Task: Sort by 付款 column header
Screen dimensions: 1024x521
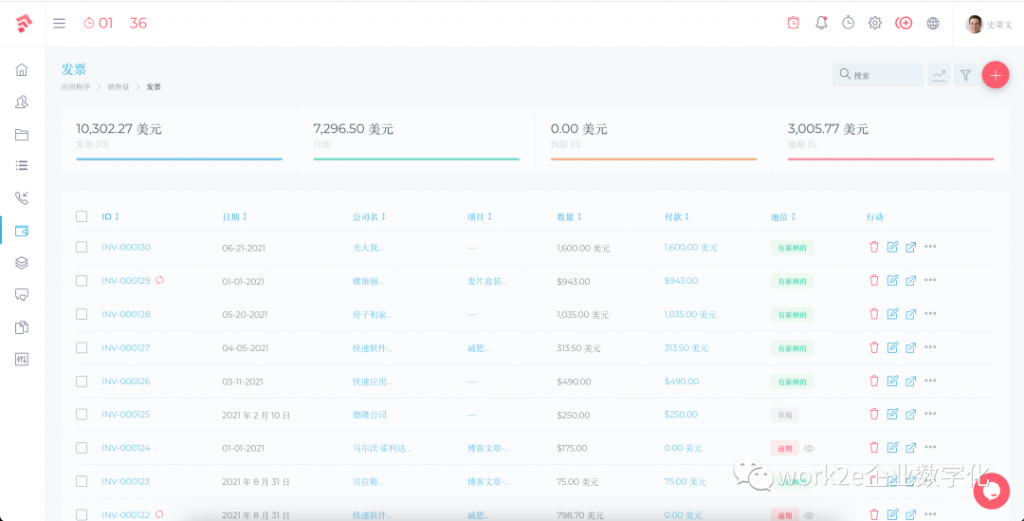Action: (677, 216)
